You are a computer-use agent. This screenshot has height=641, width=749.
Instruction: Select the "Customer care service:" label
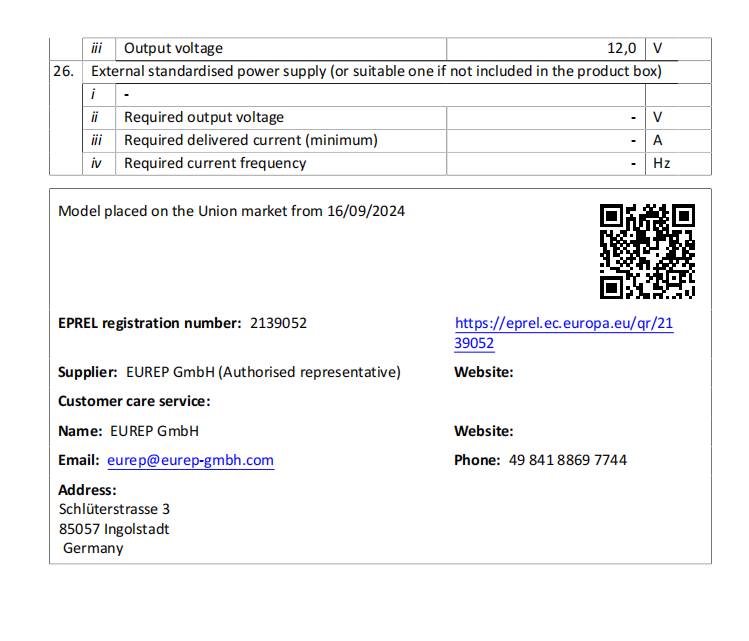134,401
